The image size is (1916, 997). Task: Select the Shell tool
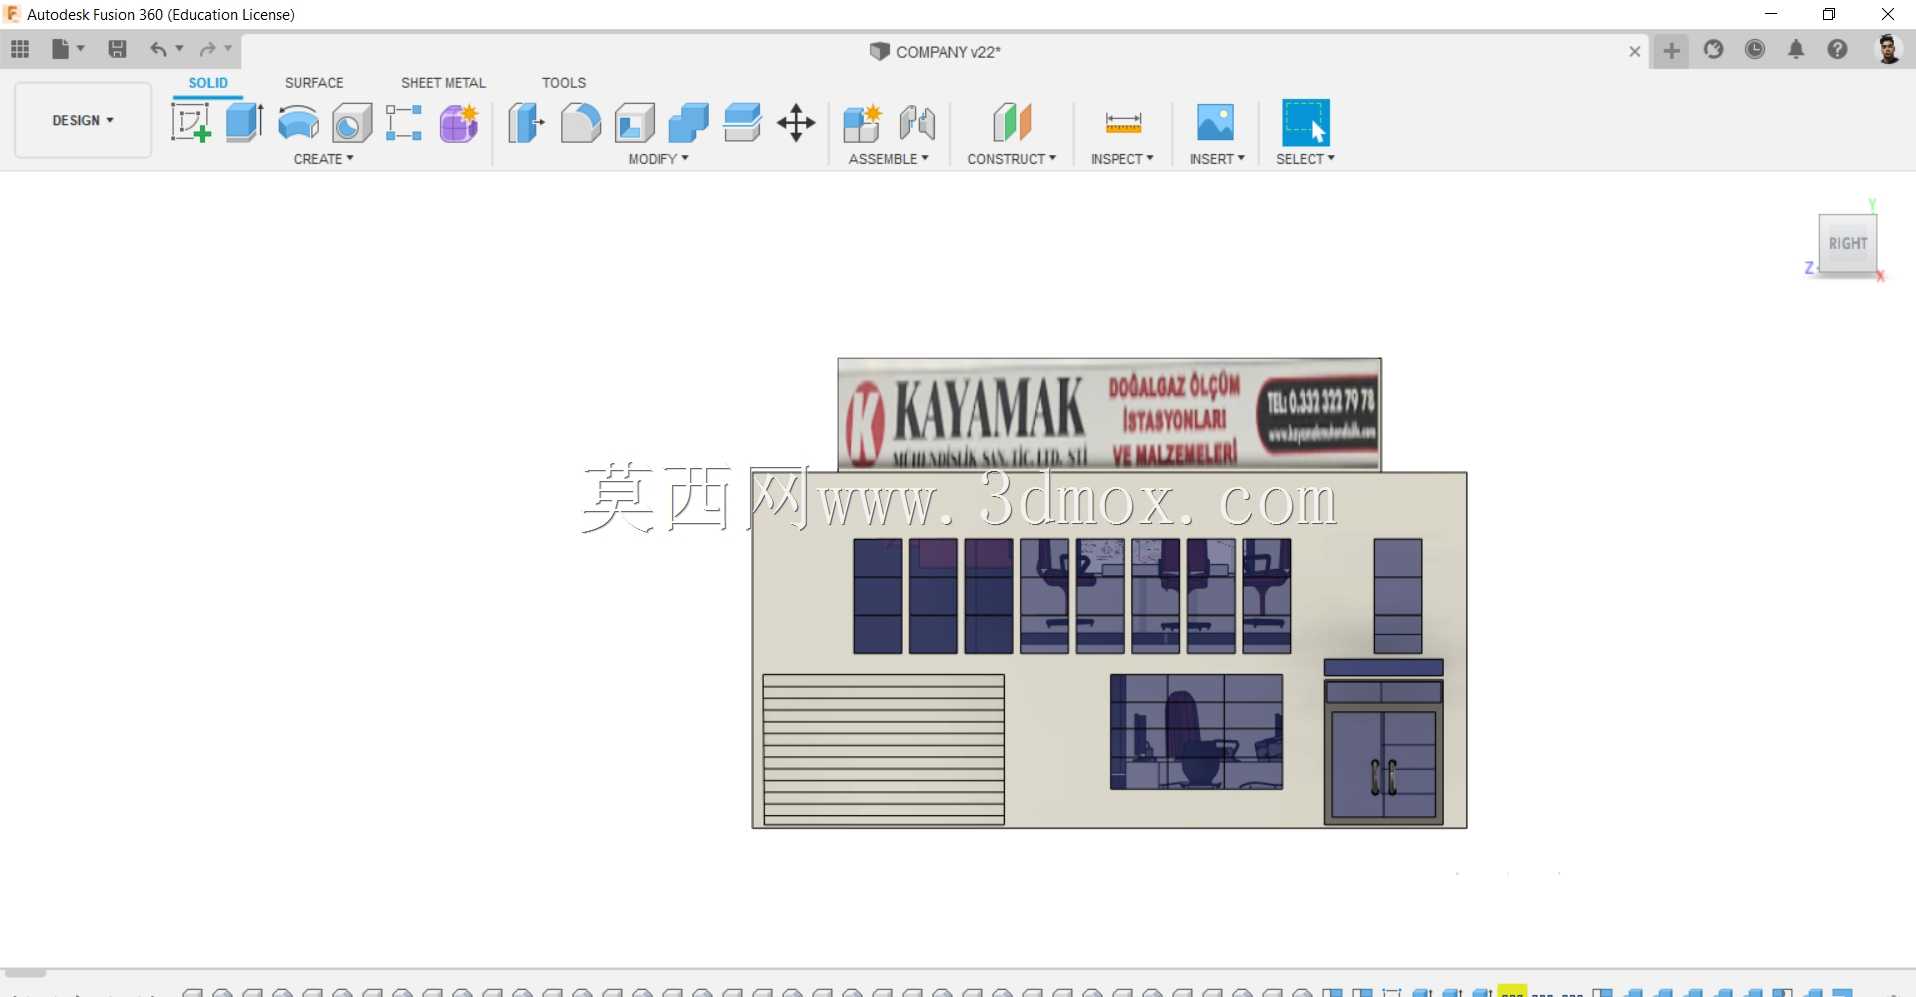(634, 123)
